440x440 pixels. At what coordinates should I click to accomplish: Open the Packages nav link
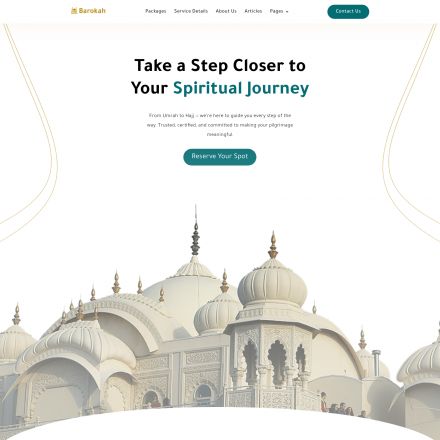click(x=156, y=11)
